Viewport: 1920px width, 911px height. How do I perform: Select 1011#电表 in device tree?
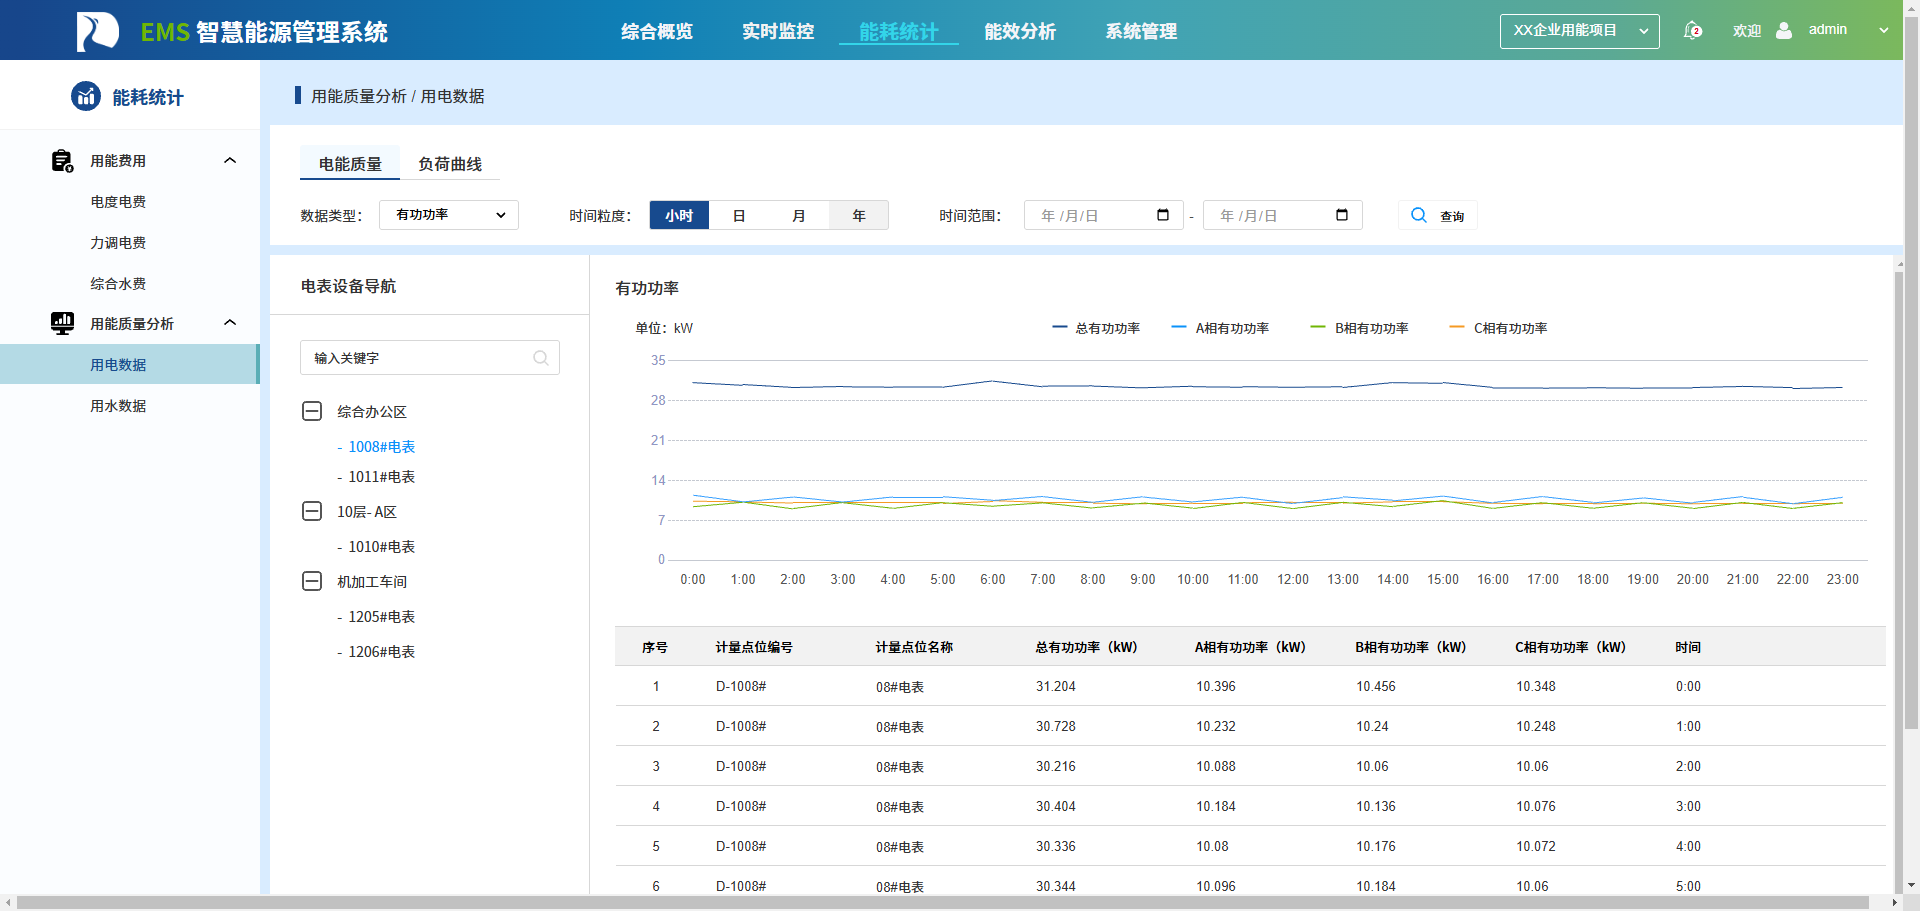click(x=381, y=477)
